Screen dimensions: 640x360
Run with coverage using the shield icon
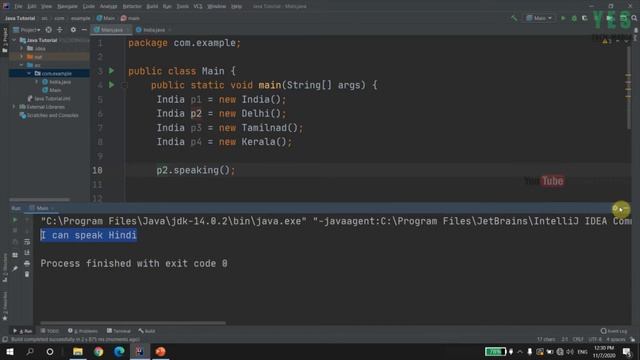tap(585, 18)
